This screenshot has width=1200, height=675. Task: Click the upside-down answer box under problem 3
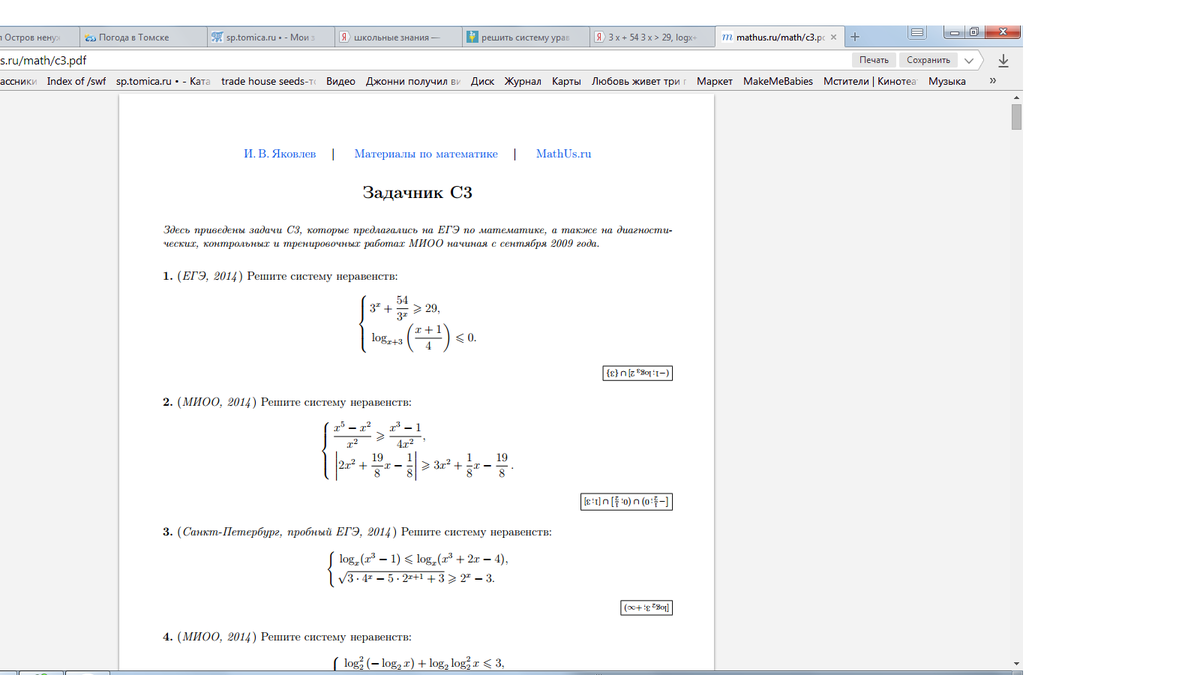[646, 607]
